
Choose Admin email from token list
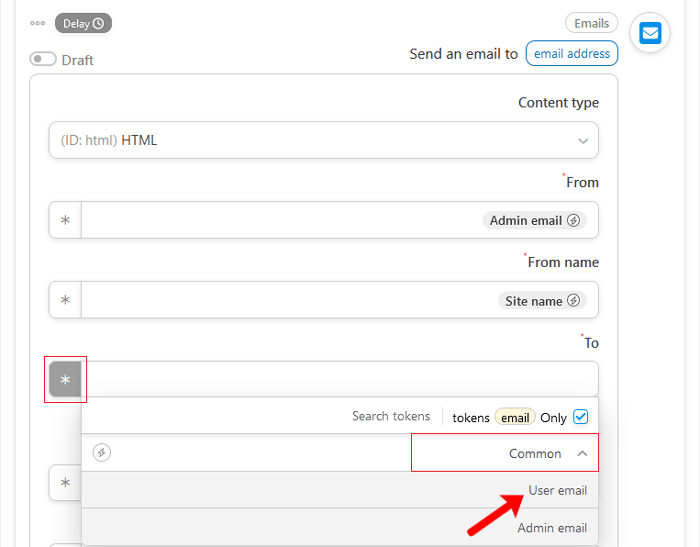(x=552, y=527)
